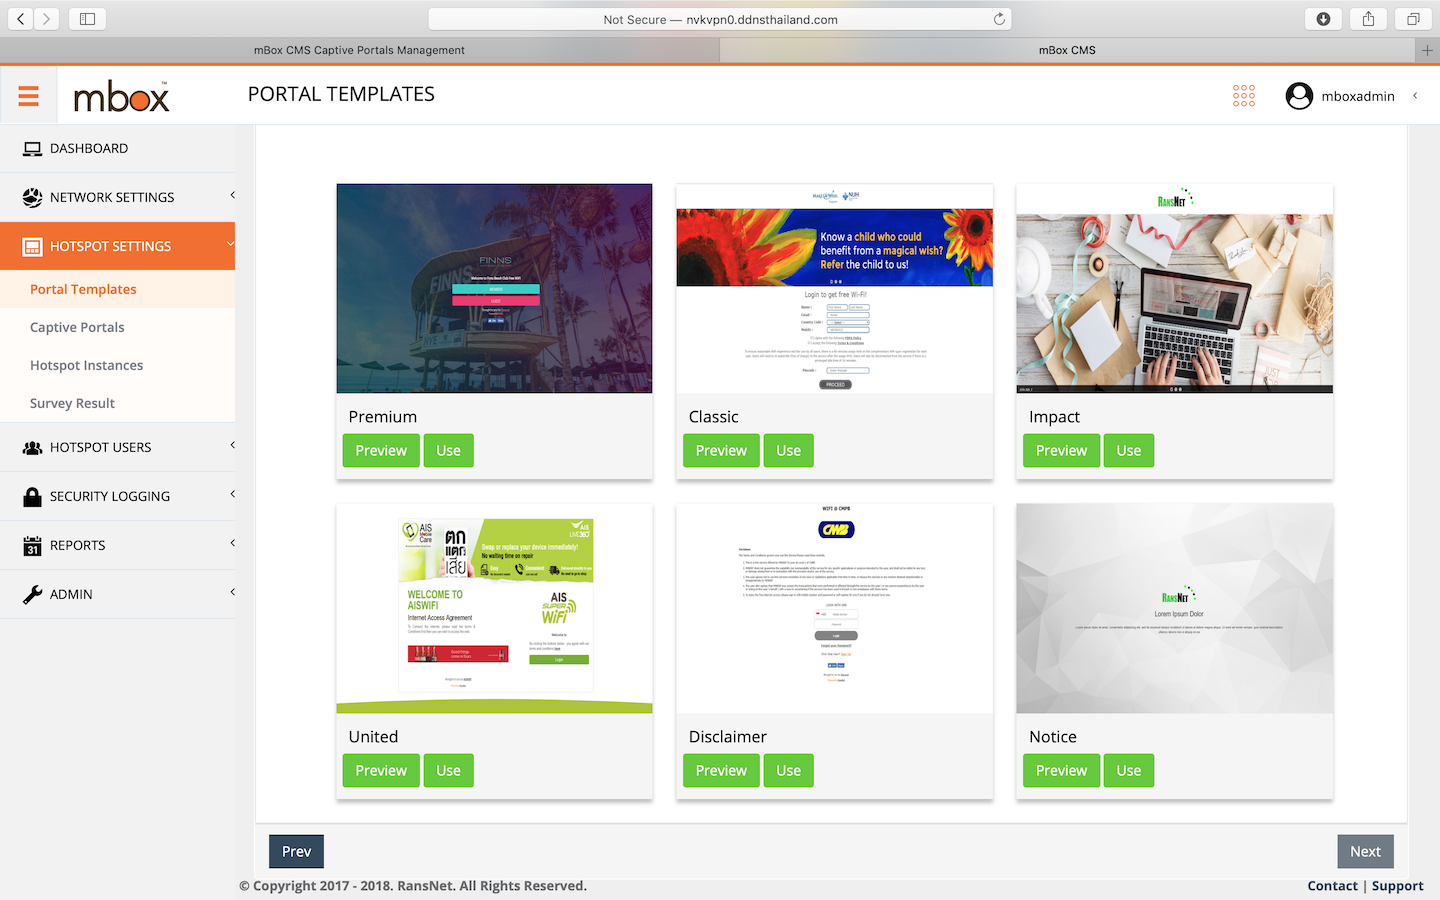Preview the Classic template
The width and height of the screenshot is (1440, 900).
(x=721, y=451)
